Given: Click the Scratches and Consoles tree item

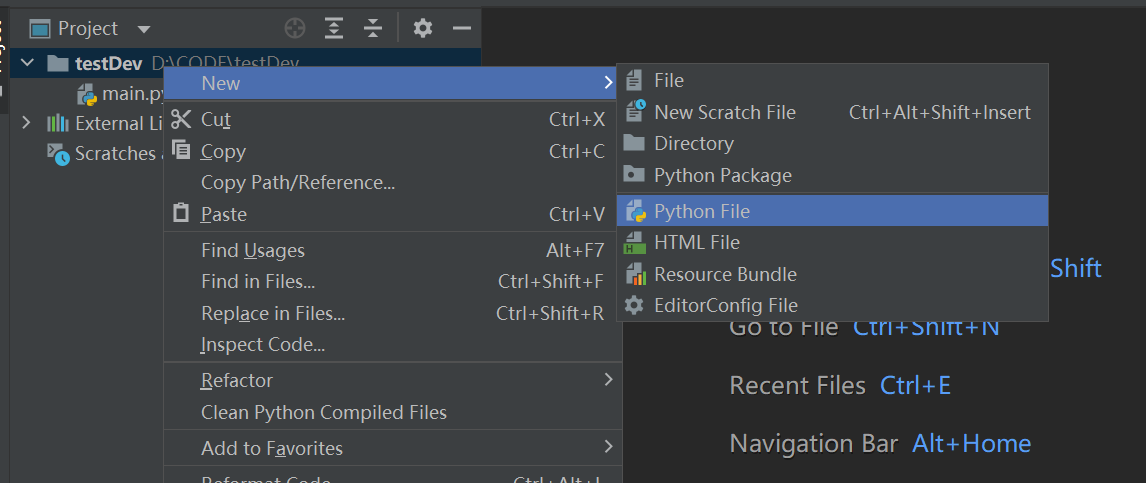Looking at the screenshot, I should pos(105,154).
